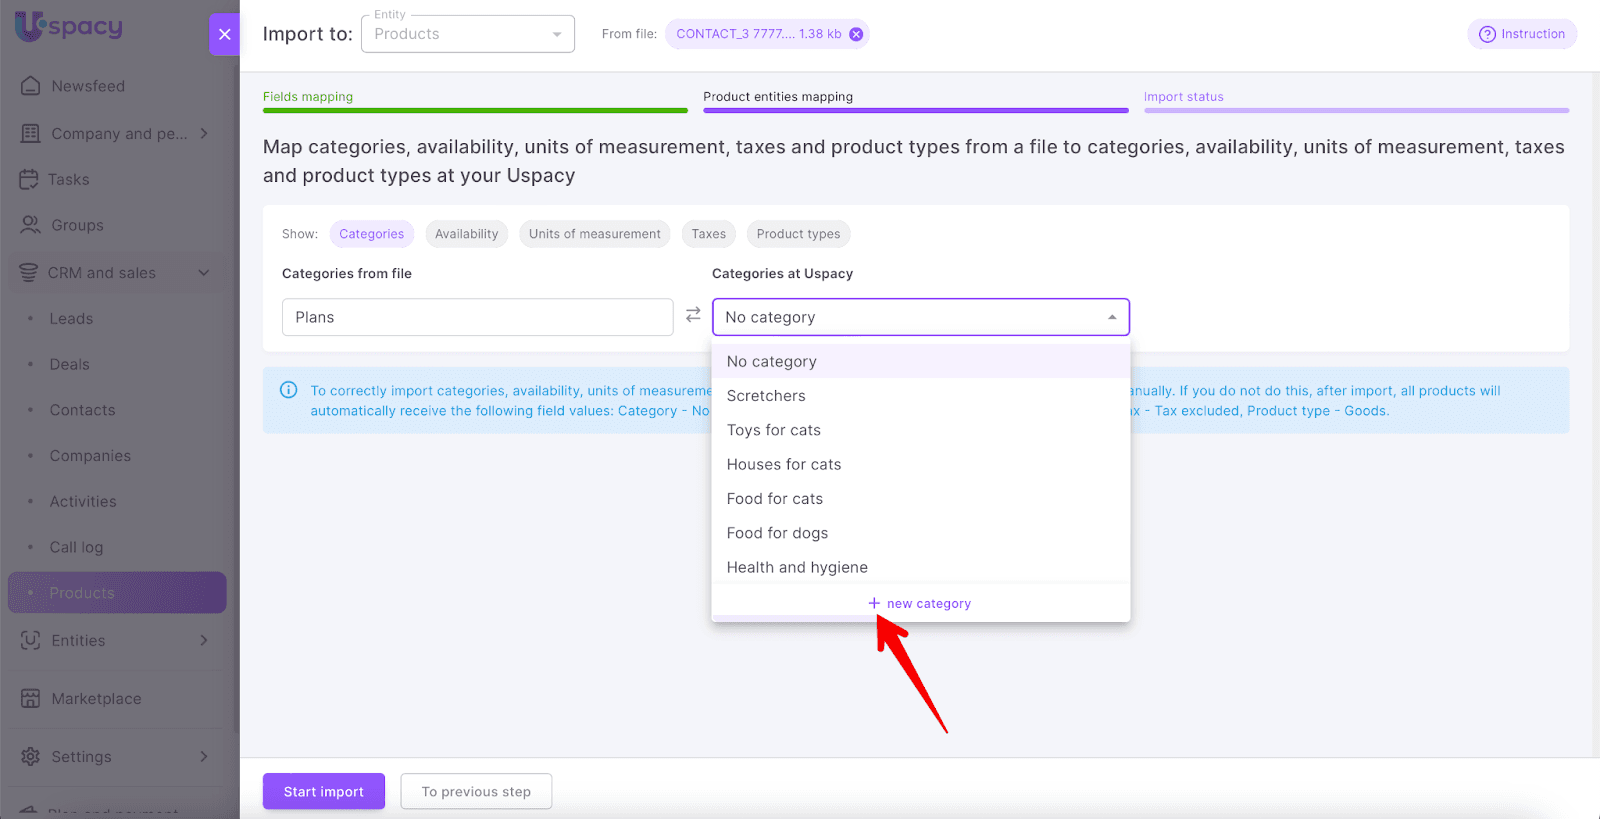This screenshot has height=819, width=1600.
Task: Add a new category link
Action: click(920, 603)
